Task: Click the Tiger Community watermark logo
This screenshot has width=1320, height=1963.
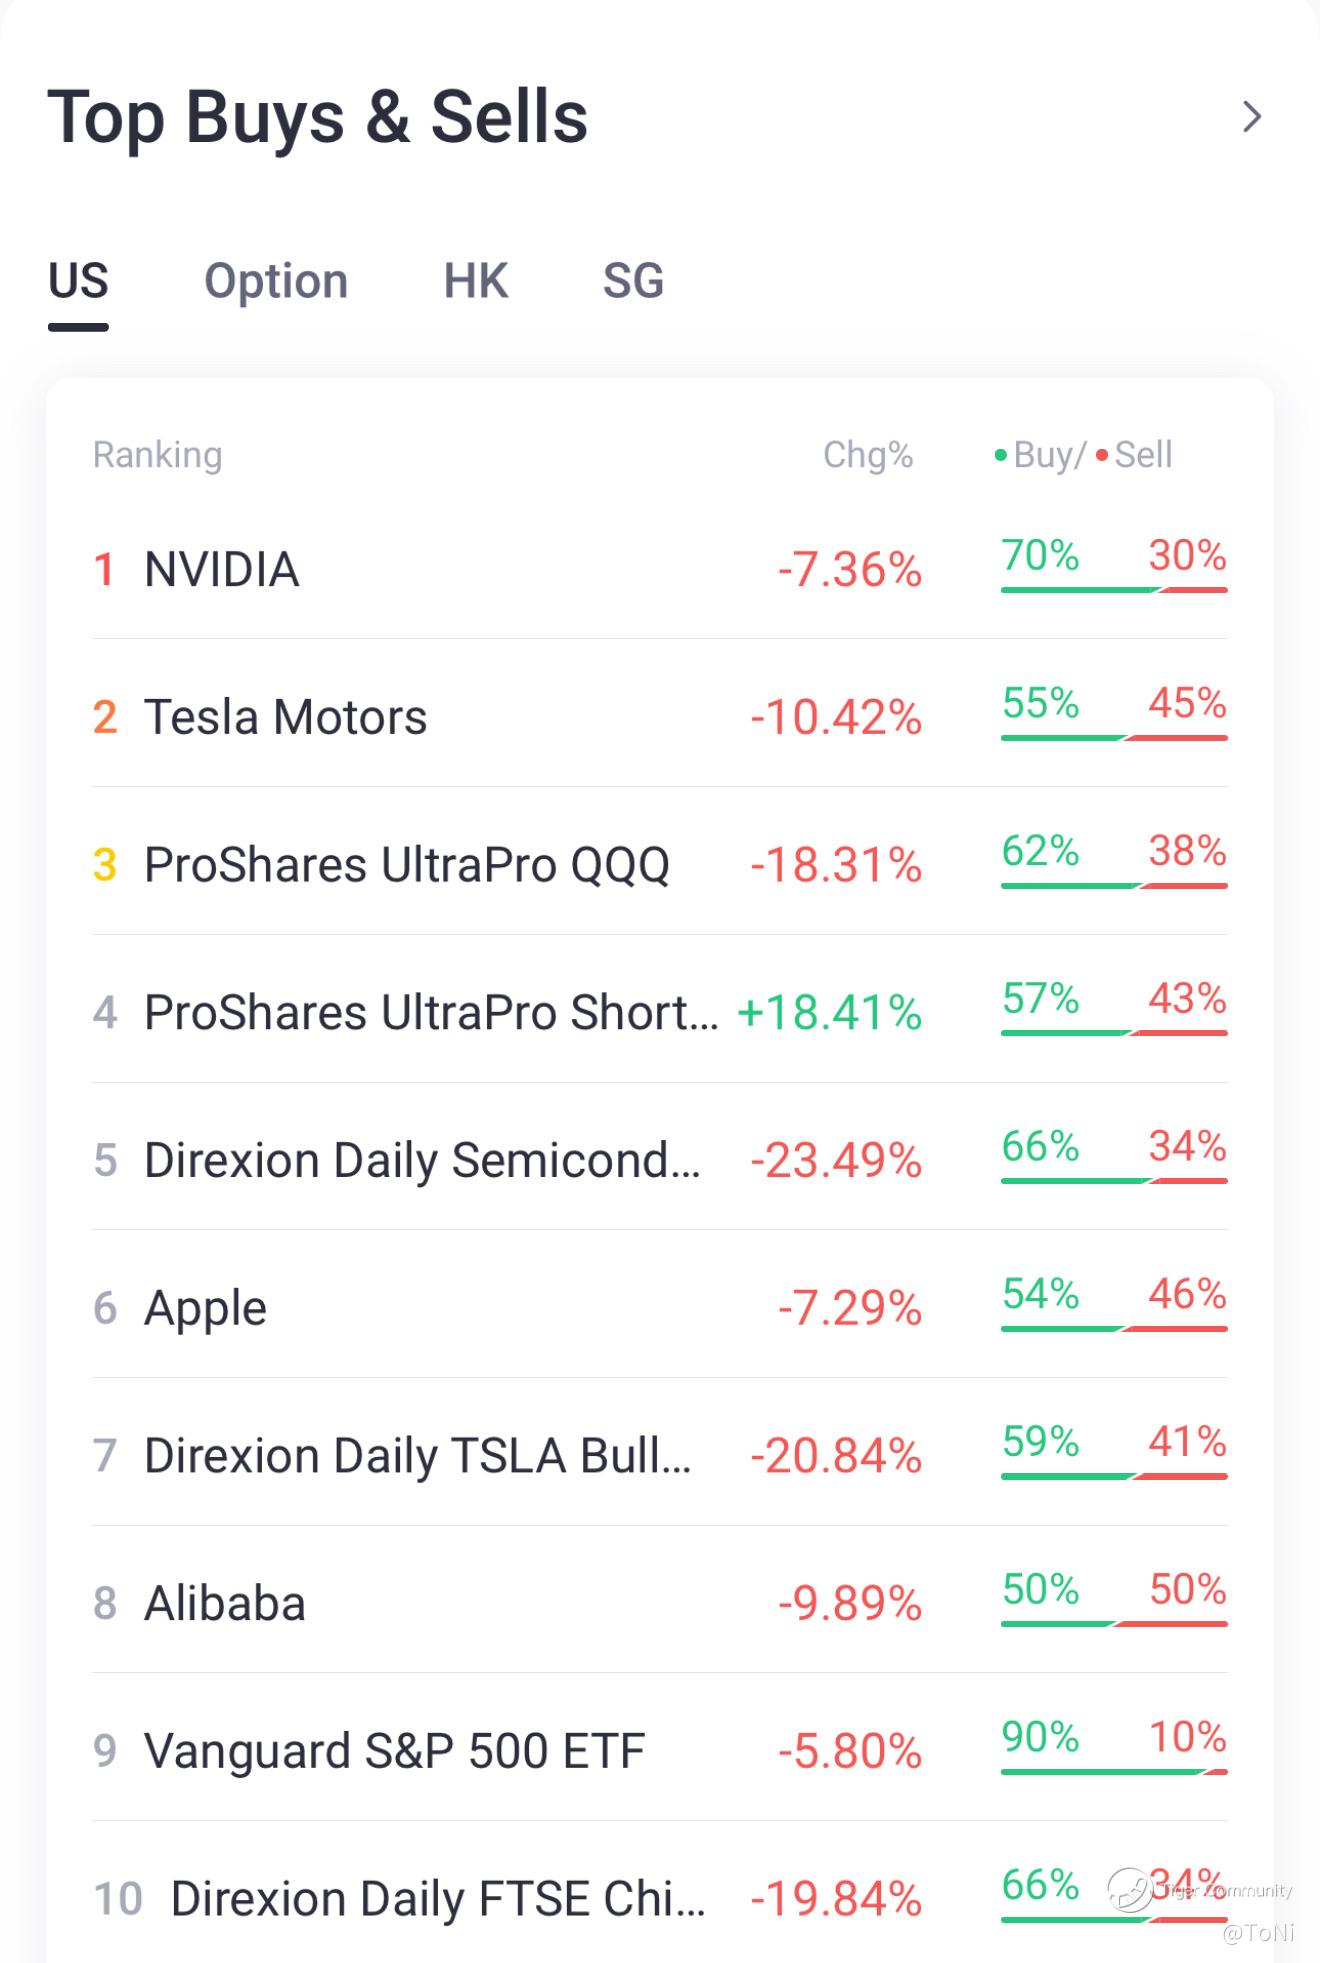Action: click(1130, 1889)
